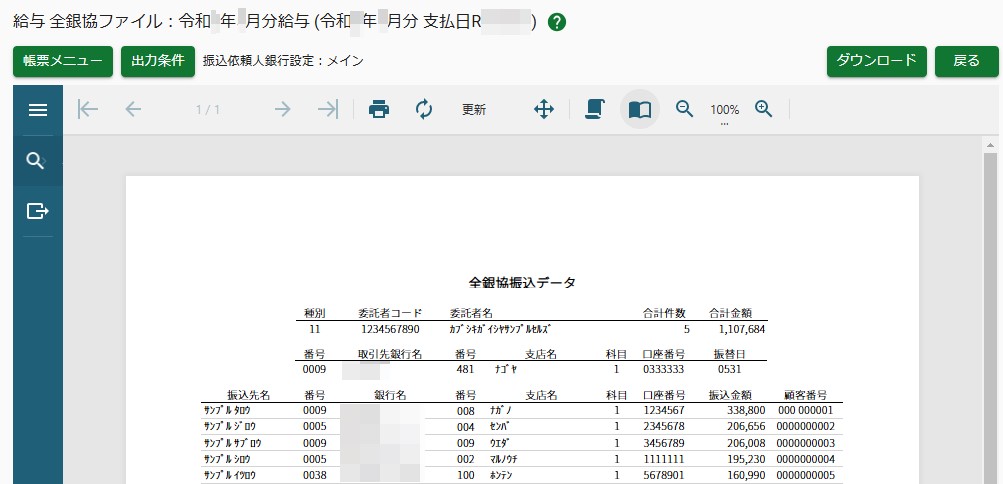Switch to continuous scroll view icon
The width and height of the screenshot is (1003, 484).
tap(595, 109)
